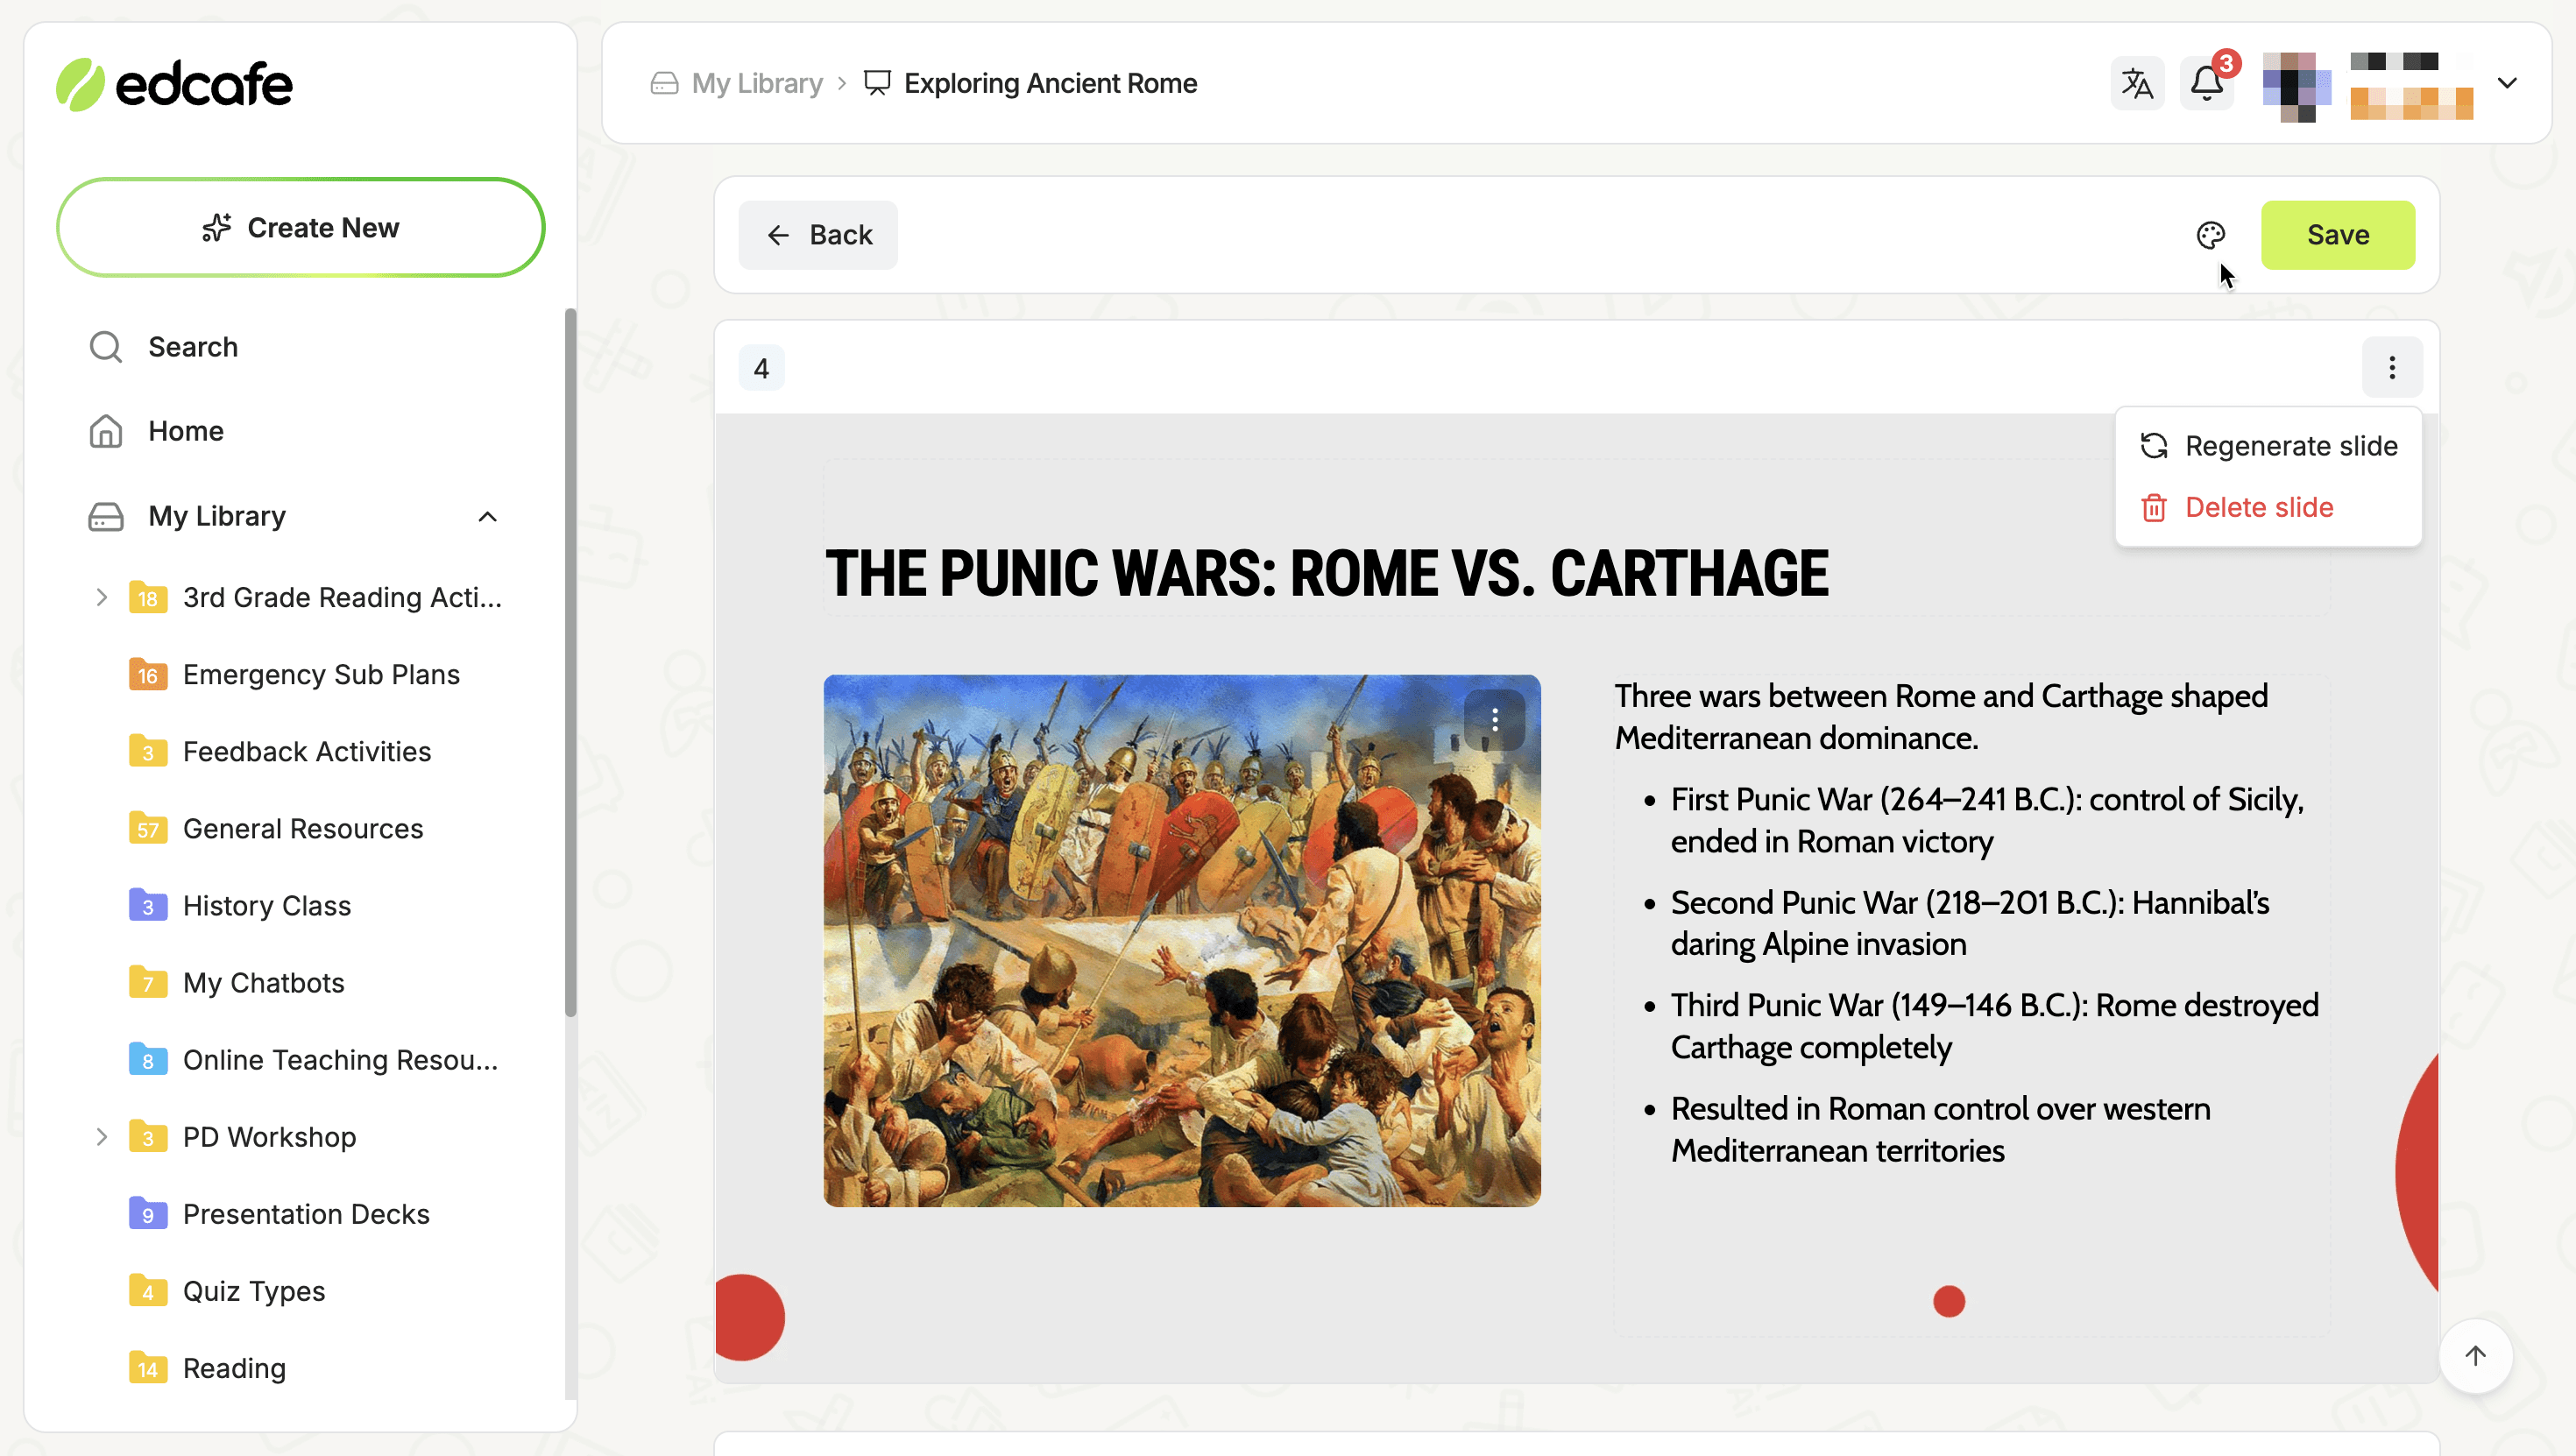Click the image three-dot options button
Image resolution: width=2576 pixels, height=1456 pixels.
point(1494,720)
